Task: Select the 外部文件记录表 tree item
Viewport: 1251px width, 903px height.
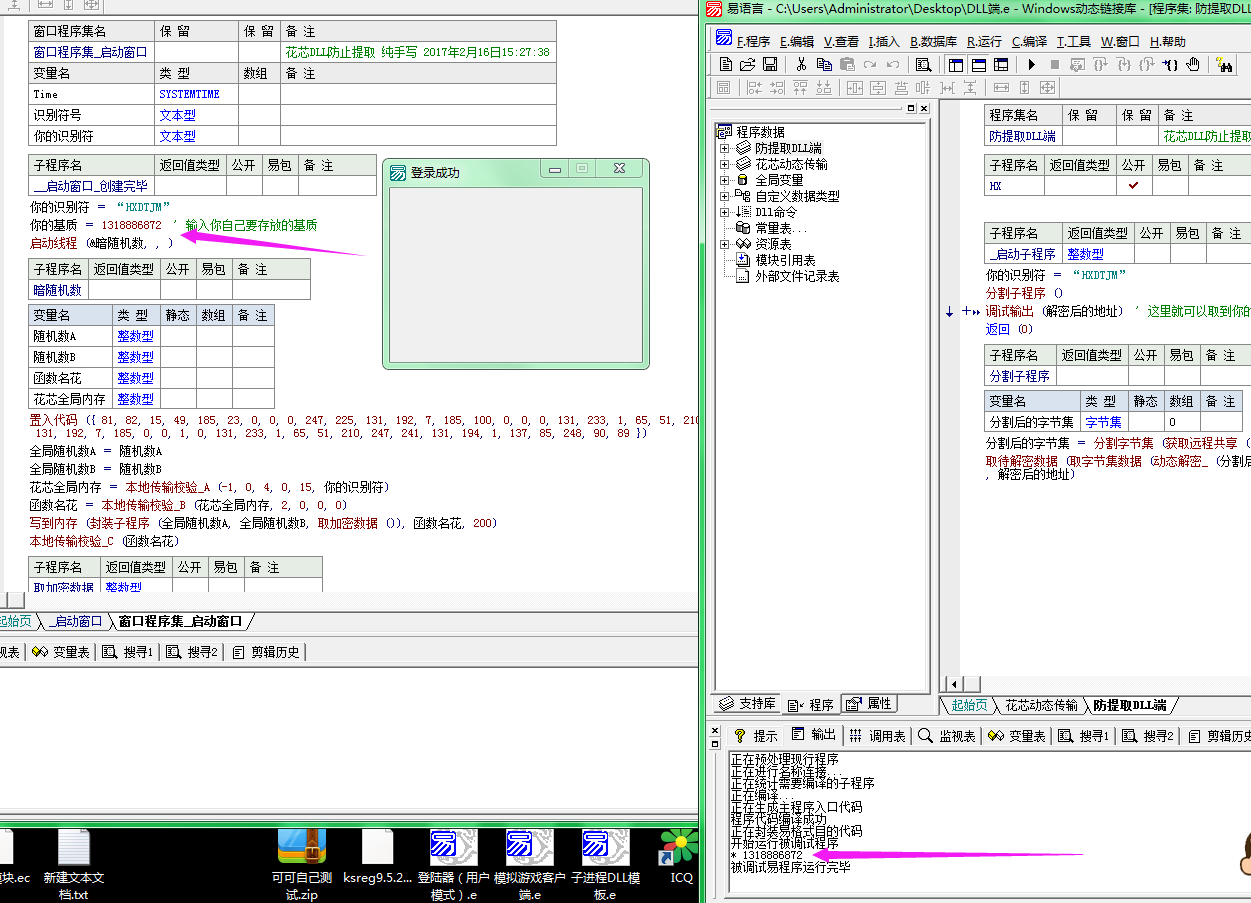Action: [x=797, y=276]
